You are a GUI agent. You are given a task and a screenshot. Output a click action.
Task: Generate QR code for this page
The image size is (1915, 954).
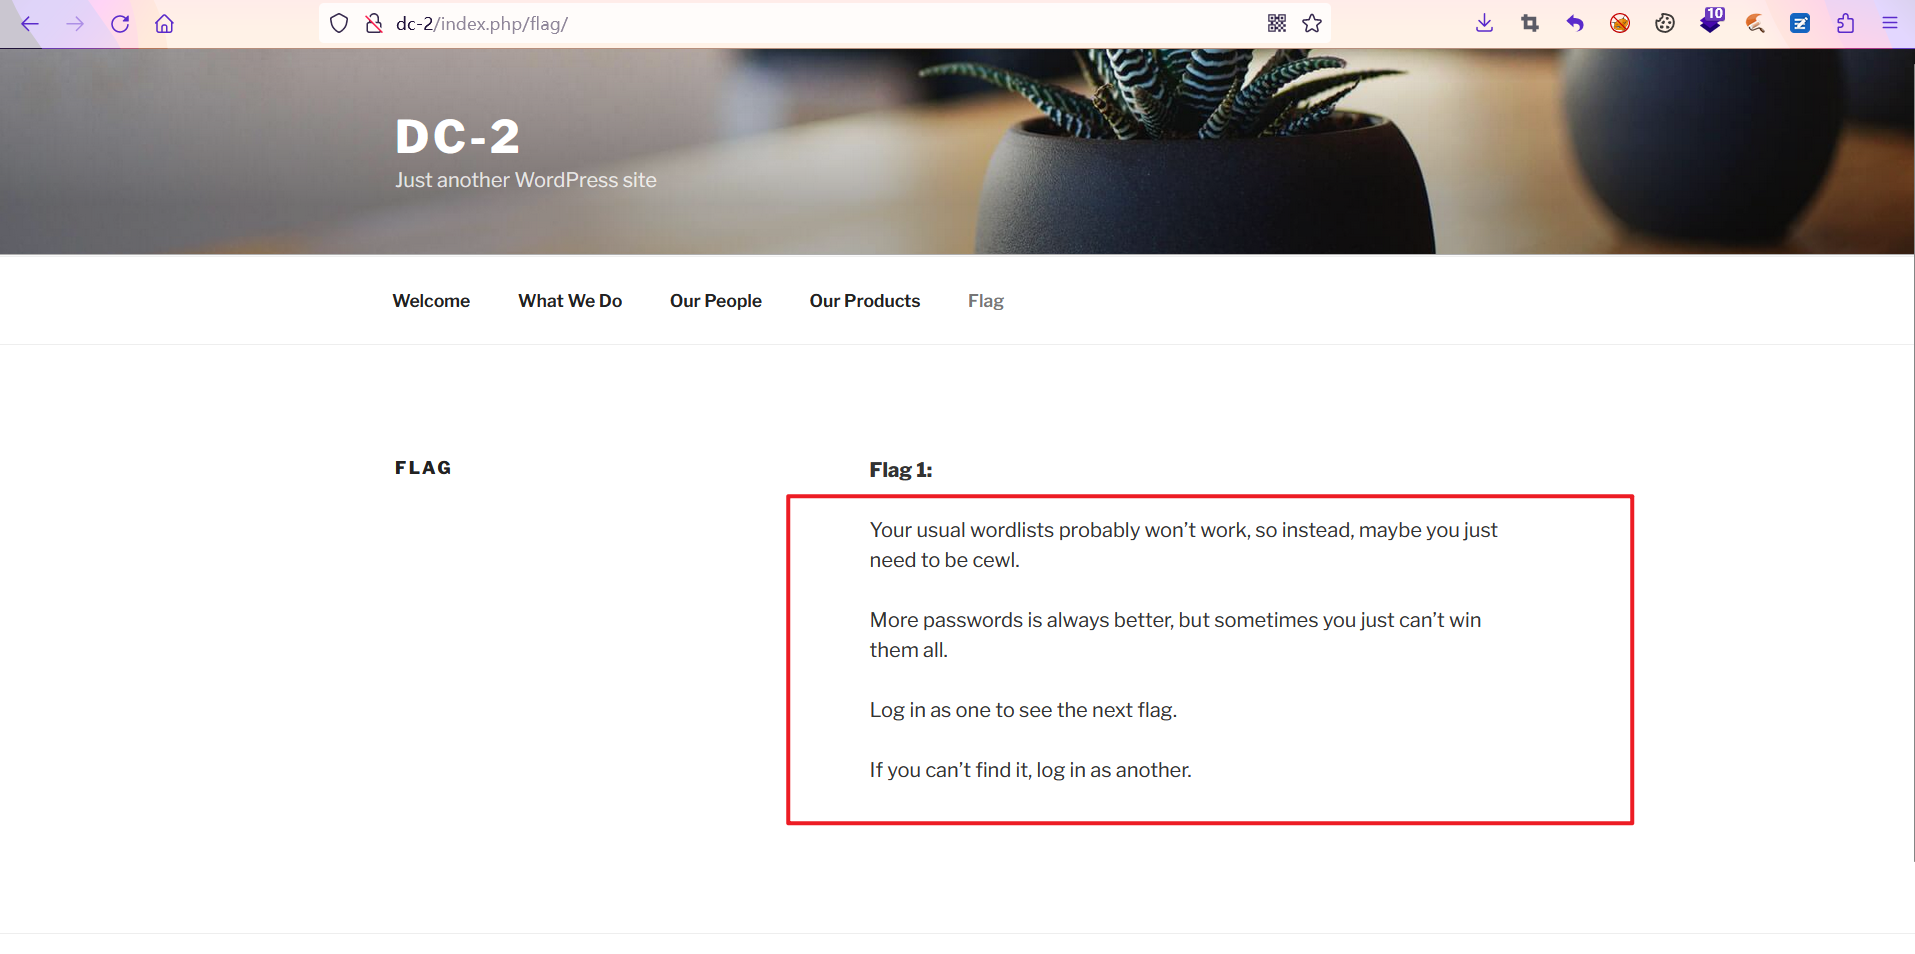point(1277,23)
